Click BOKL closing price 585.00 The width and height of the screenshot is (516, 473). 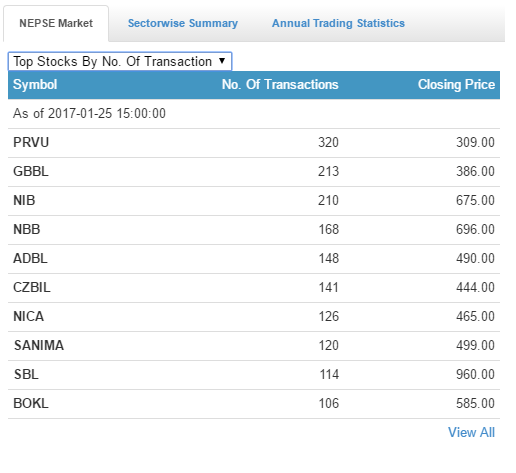click(x=475, y=404)
